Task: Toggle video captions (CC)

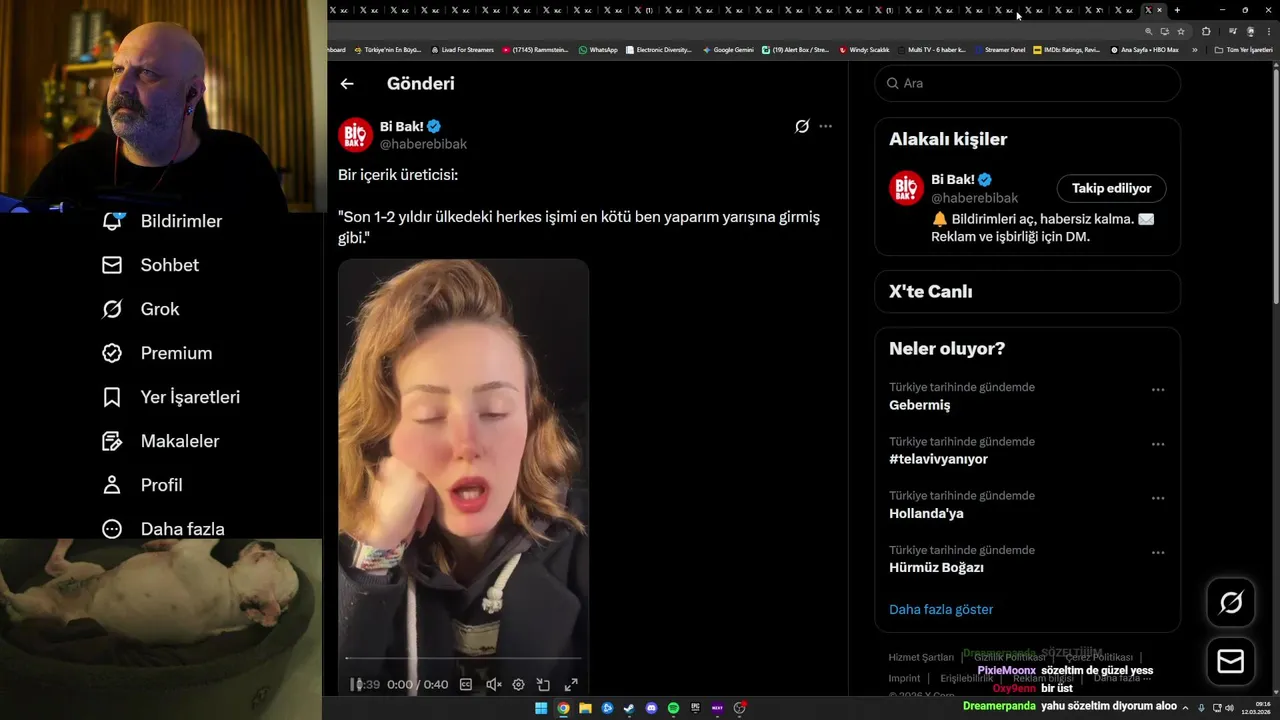Action: (466, 684)
